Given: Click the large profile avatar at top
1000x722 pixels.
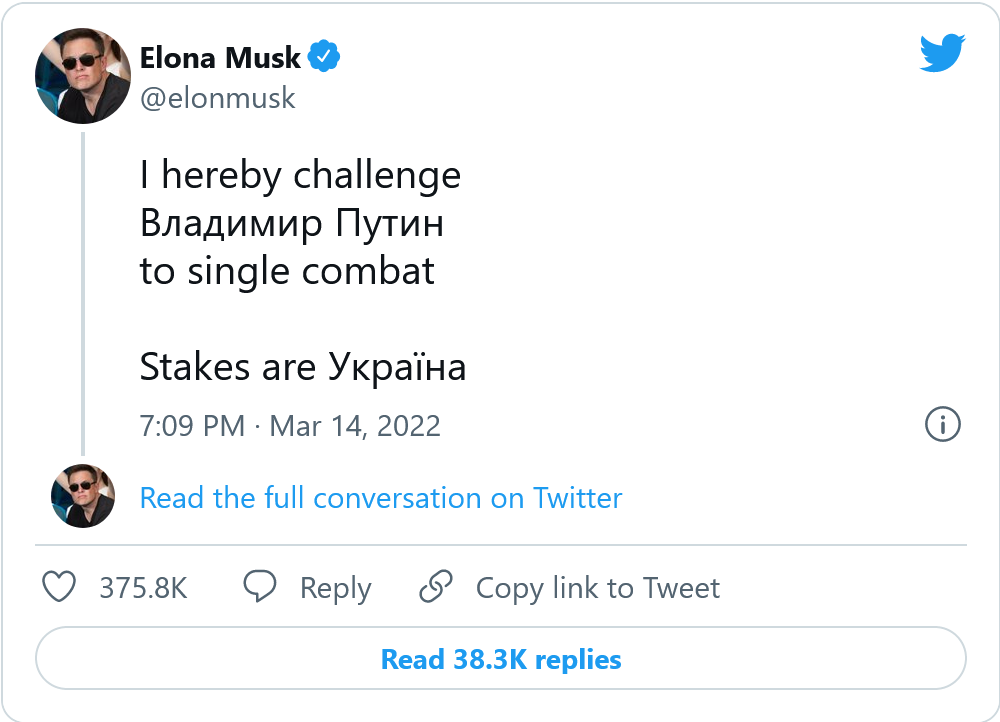Looking at the screenshot, I should [x=83, y=76].
